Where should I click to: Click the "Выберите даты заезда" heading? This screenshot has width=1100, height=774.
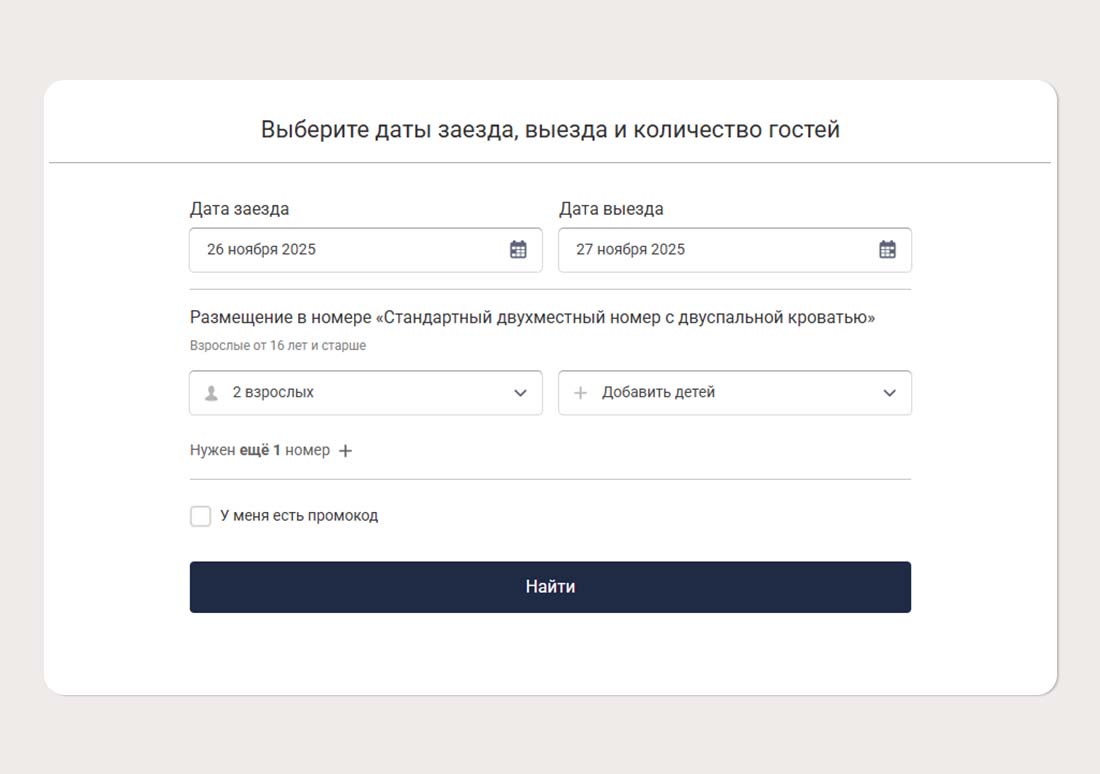[x=550, y=130]
